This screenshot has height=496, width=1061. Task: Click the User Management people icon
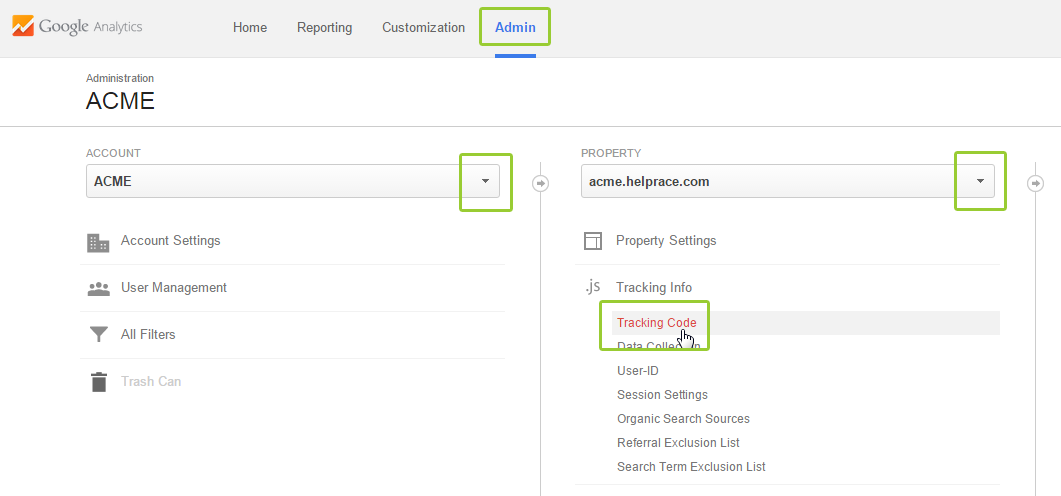98,289
